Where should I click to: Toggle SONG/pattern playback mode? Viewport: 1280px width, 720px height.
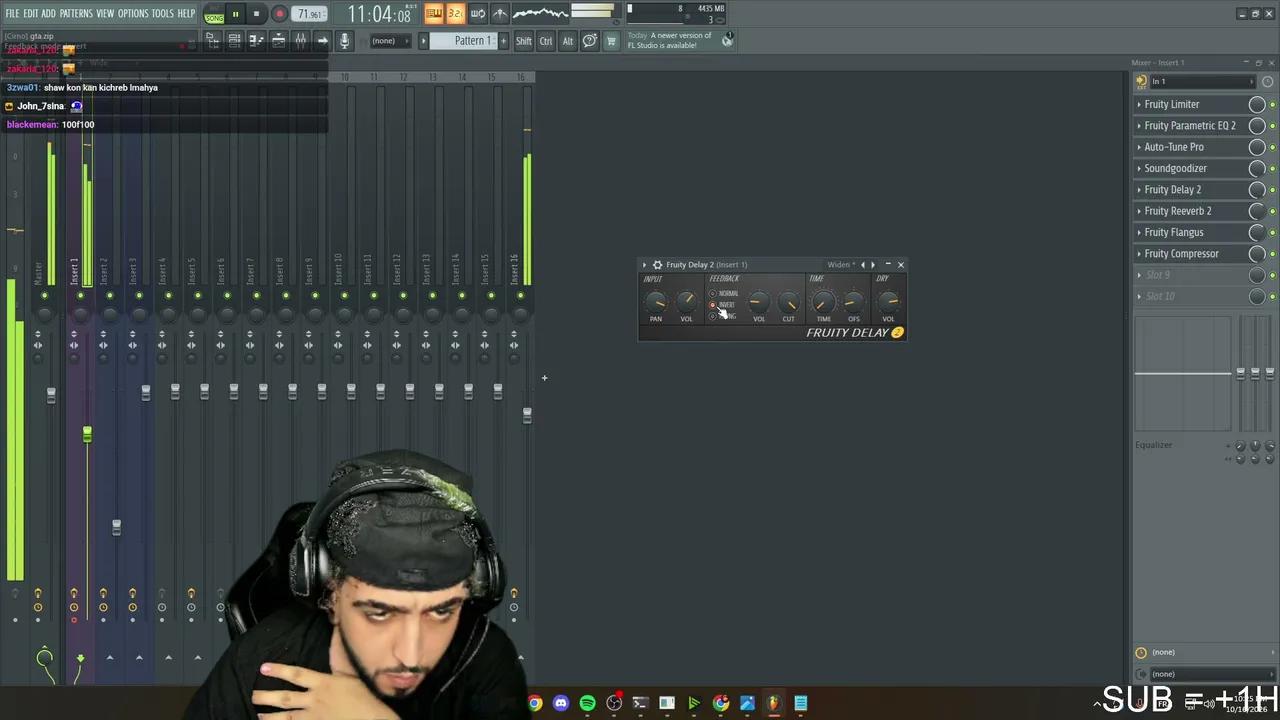[x=214, y=15]
